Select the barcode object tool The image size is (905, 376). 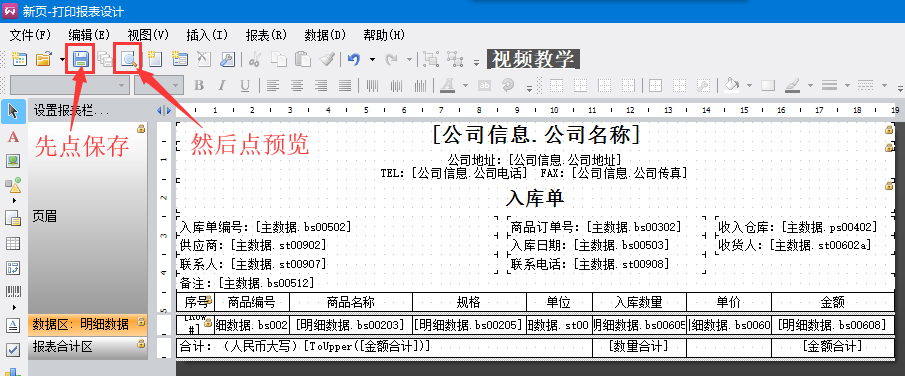[x=13, y=291]
